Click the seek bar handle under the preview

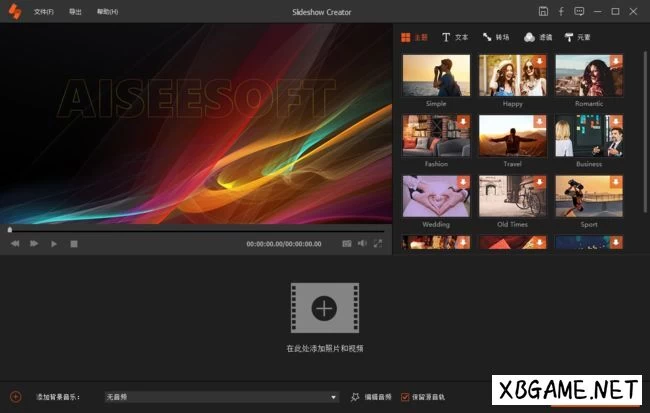(10, 230)
